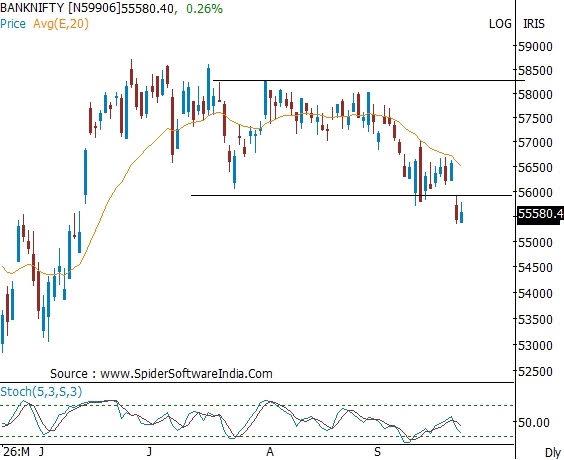This screenshot has width=564, height=460.
Task: Click the 52500 price axis label
Action: click(x=535, y=372)
